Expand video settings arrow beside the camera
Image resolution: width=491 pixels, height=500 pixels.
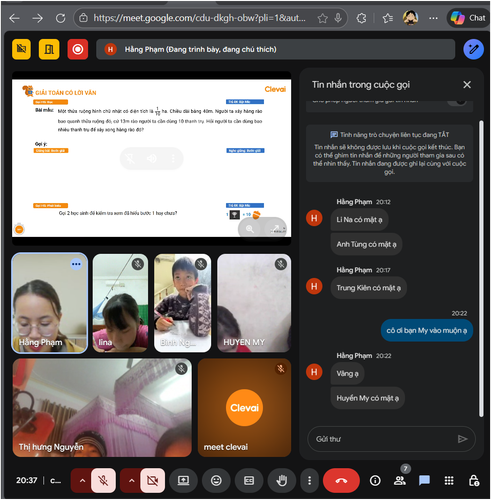131,480
